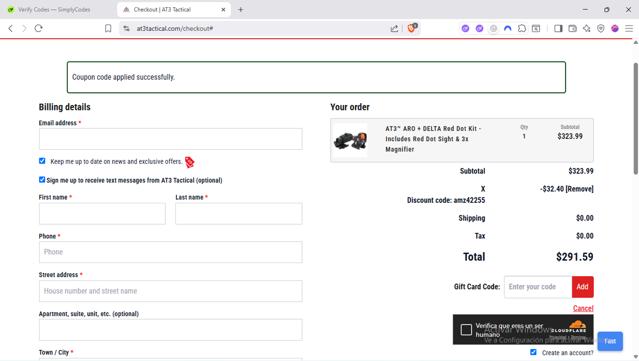Click the AT3 ARO + DELTA product thumbnail

(350, 140)
